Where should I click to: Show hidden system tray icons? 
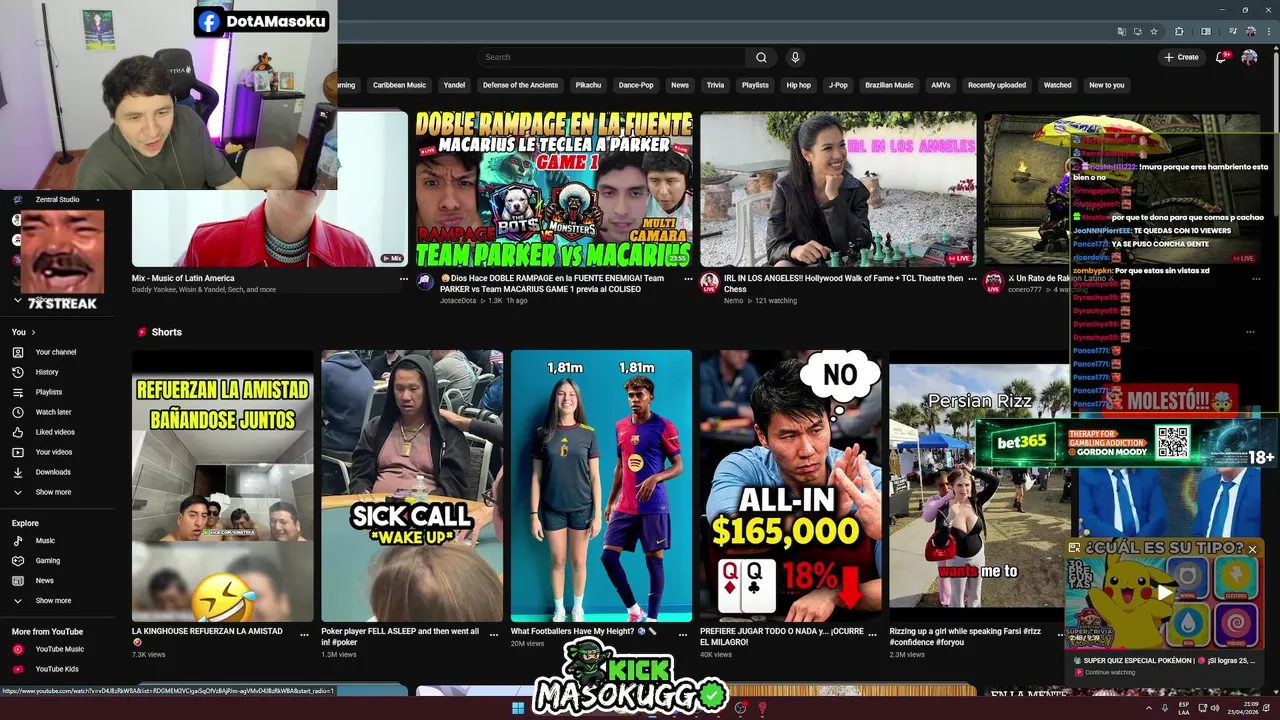pos(1148,708)
